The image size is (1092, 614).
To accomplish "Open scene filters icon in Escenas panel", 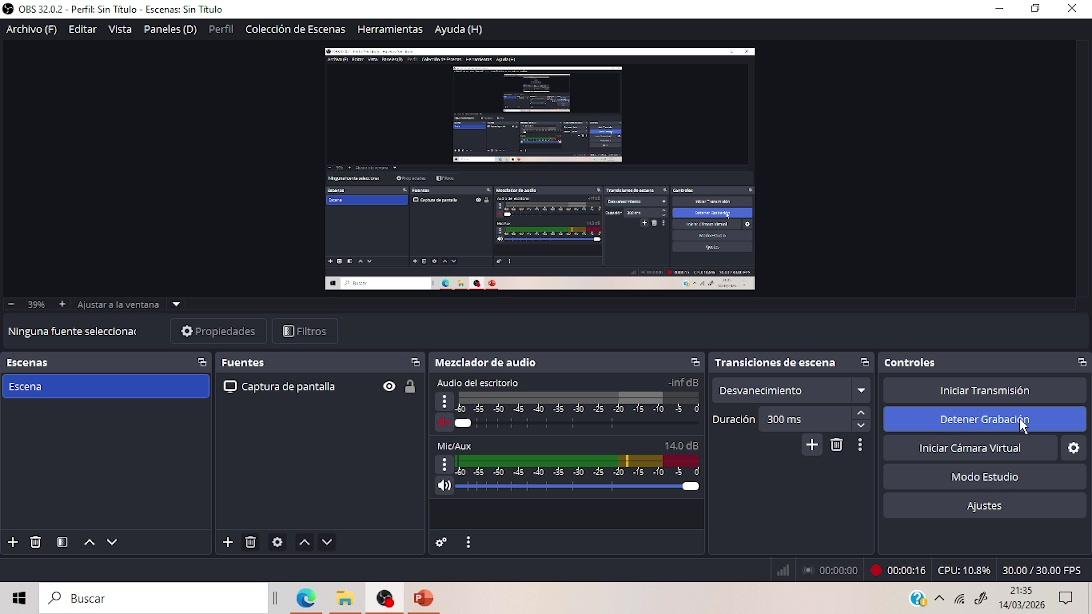I will click(x=62, y=543).
